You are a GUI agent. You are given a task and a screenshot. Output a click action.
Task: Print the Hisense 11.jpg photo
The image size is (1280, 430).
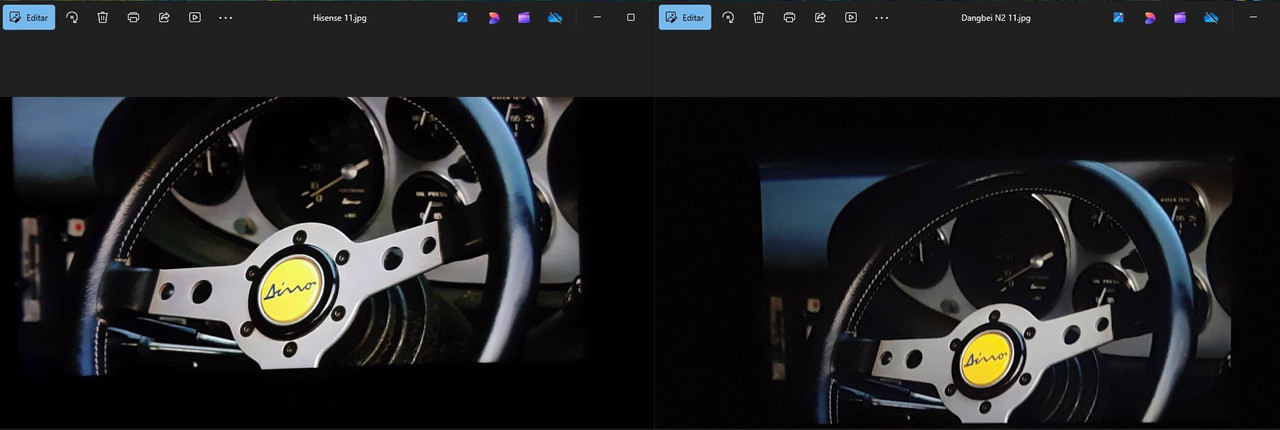[x=133, y=17]
